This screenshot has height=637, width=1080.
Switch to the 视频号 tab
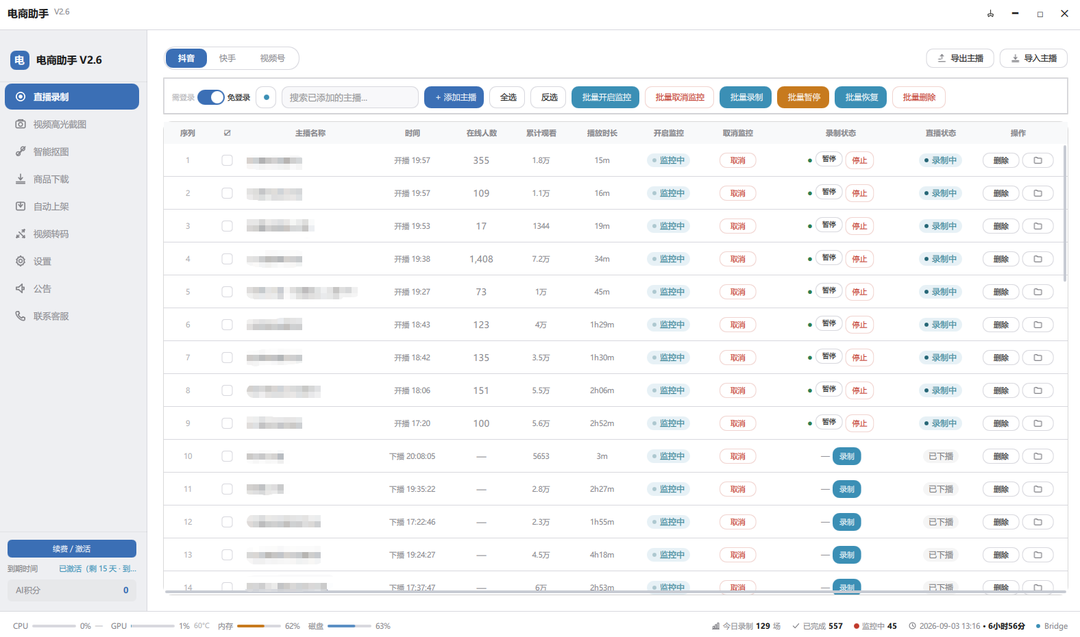(272, 58)
